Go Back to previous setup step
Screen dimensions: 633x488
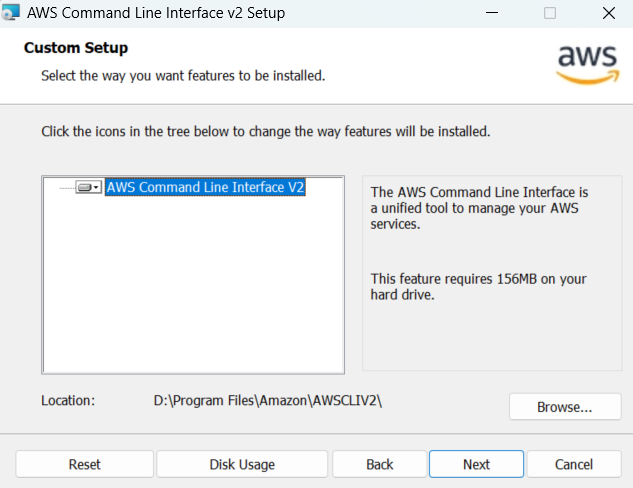coord(379,464)
